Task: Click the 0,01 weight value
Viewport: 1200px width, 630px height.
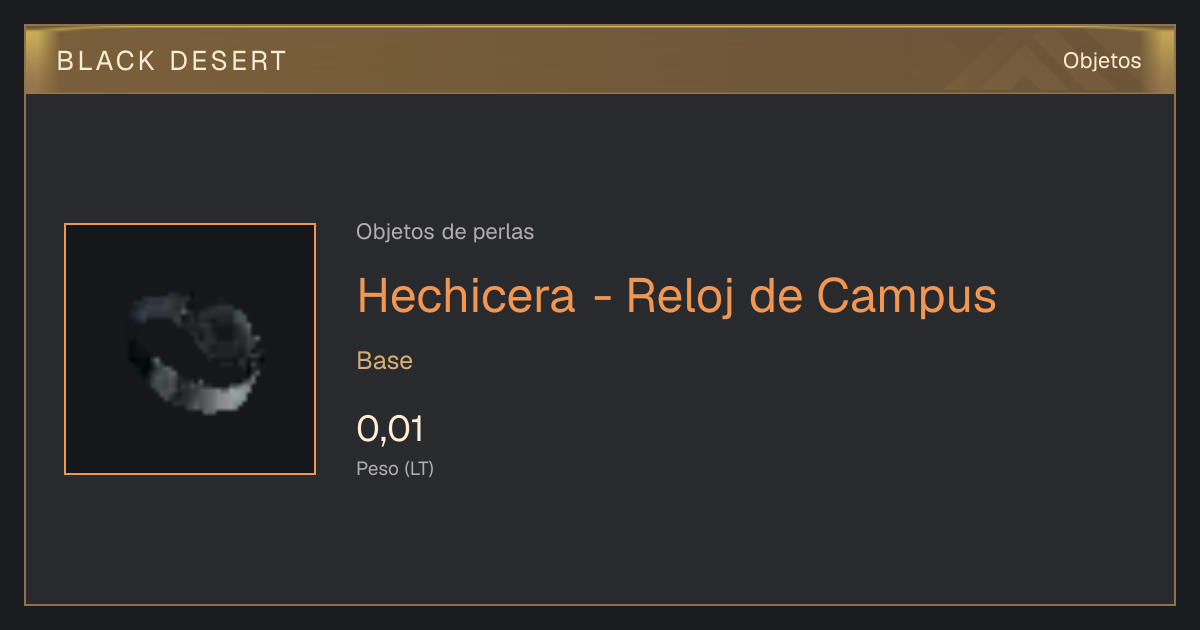Action: (x=390, y=429)
